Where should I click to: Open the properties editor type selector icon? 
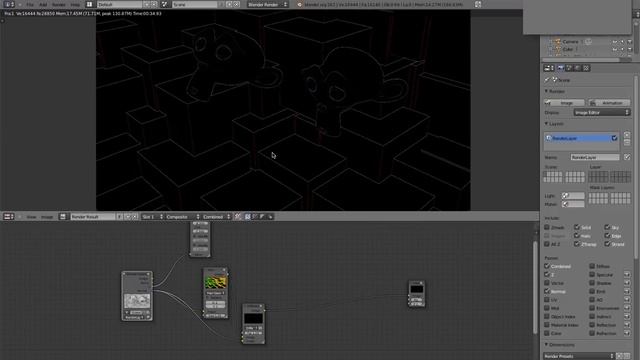pos(549,68)
